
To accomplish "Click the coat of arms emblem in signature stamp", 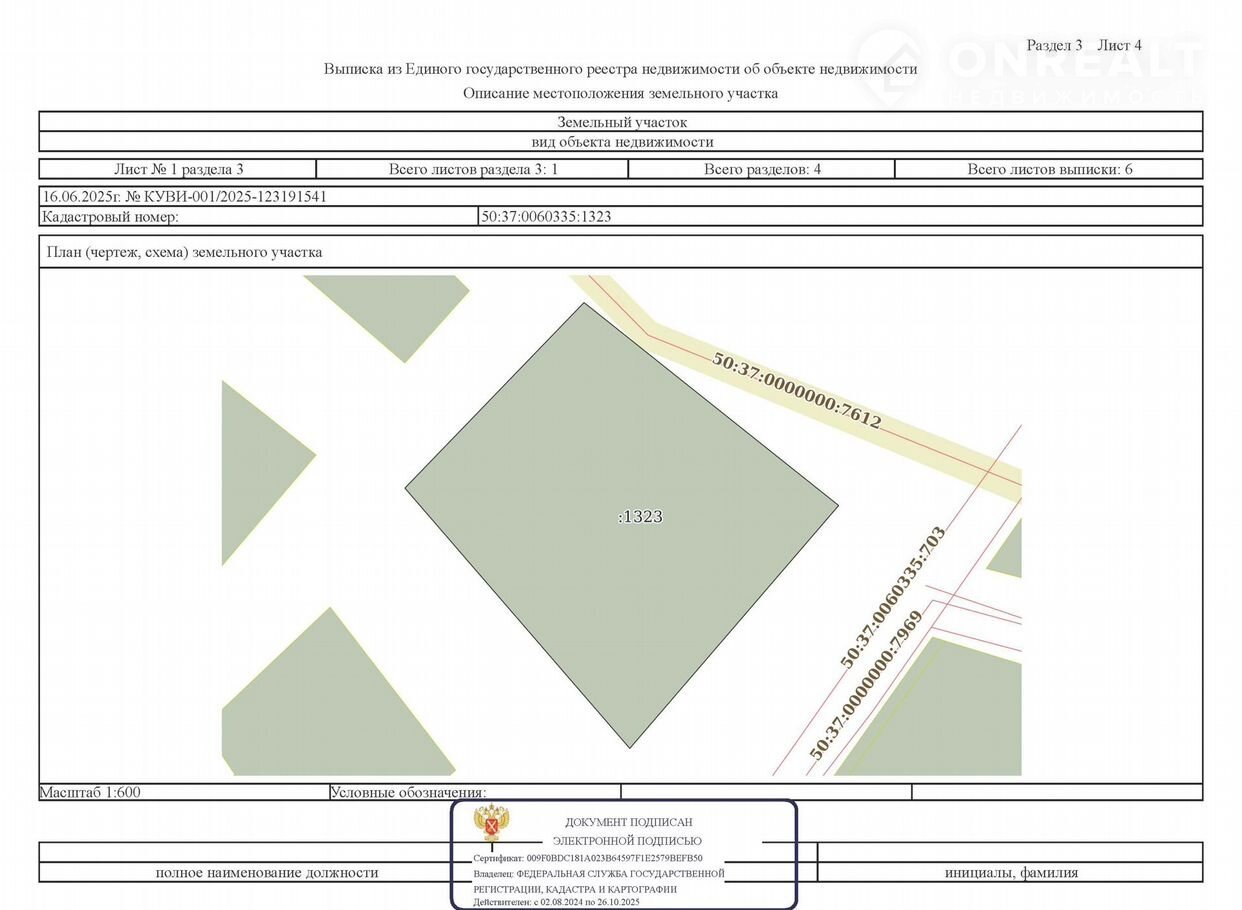I will click(x=490, y=822).
